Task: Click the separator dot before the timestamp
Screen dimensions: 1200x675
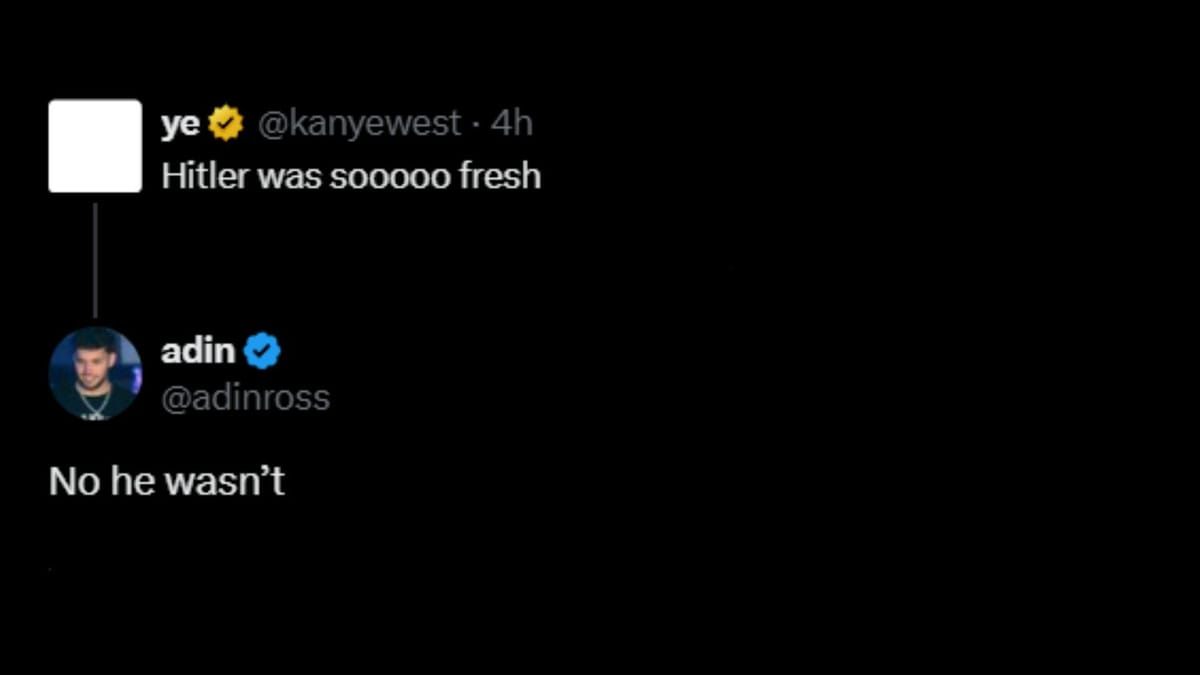Action: 478,122
